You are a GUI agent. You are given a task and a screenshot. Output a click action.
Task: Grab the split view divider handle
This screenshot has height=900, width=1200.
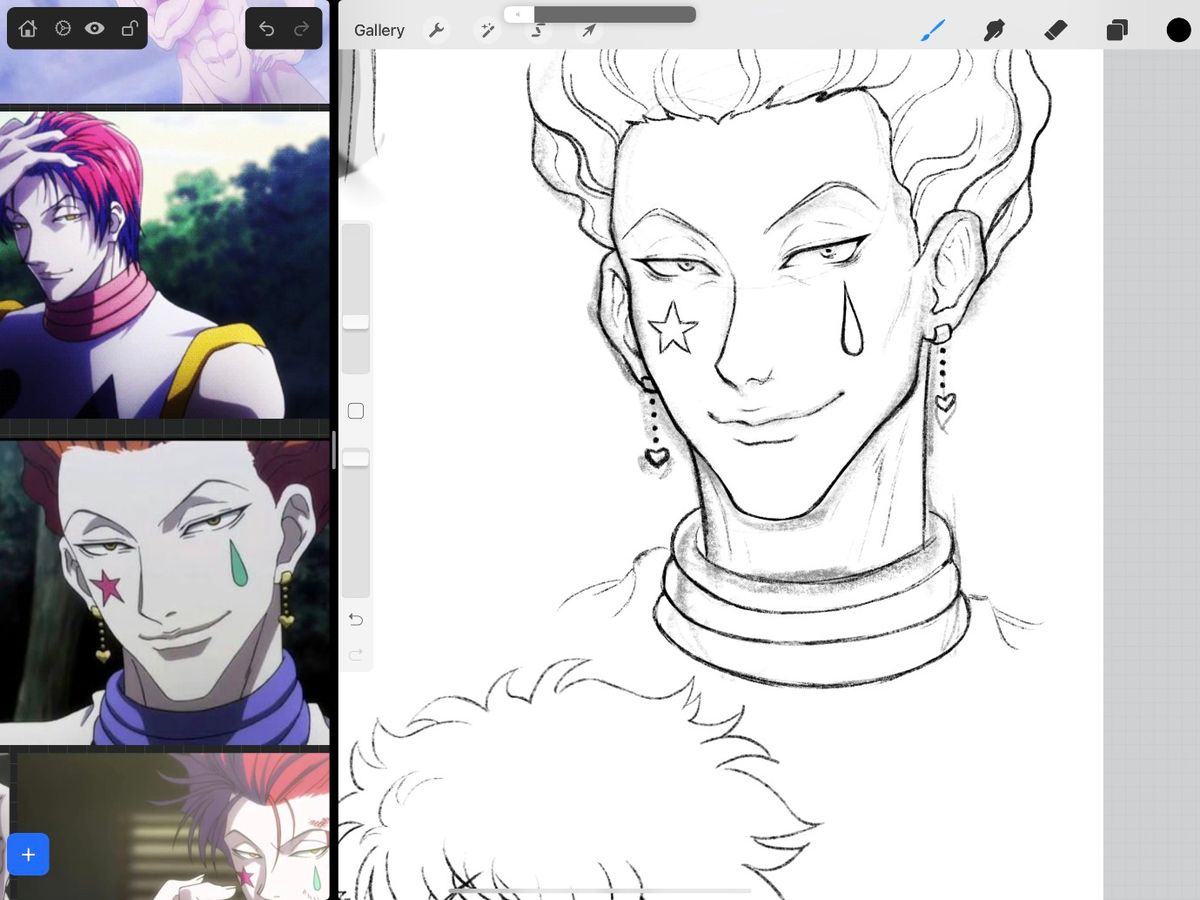[334, 450]
